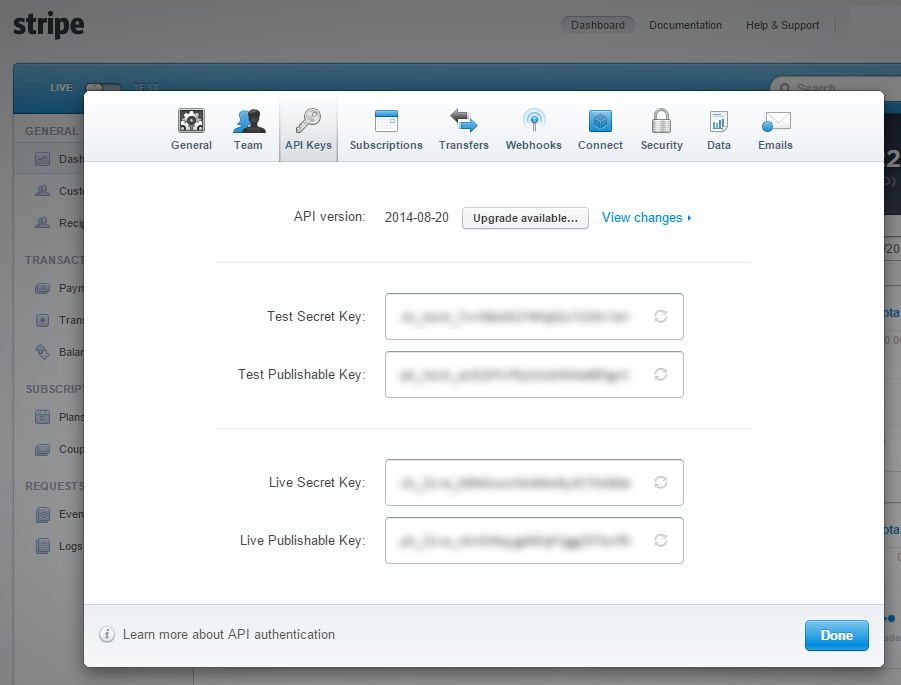Open Help & Support in top navigation
901x685 pixels.
coord(782,25)
